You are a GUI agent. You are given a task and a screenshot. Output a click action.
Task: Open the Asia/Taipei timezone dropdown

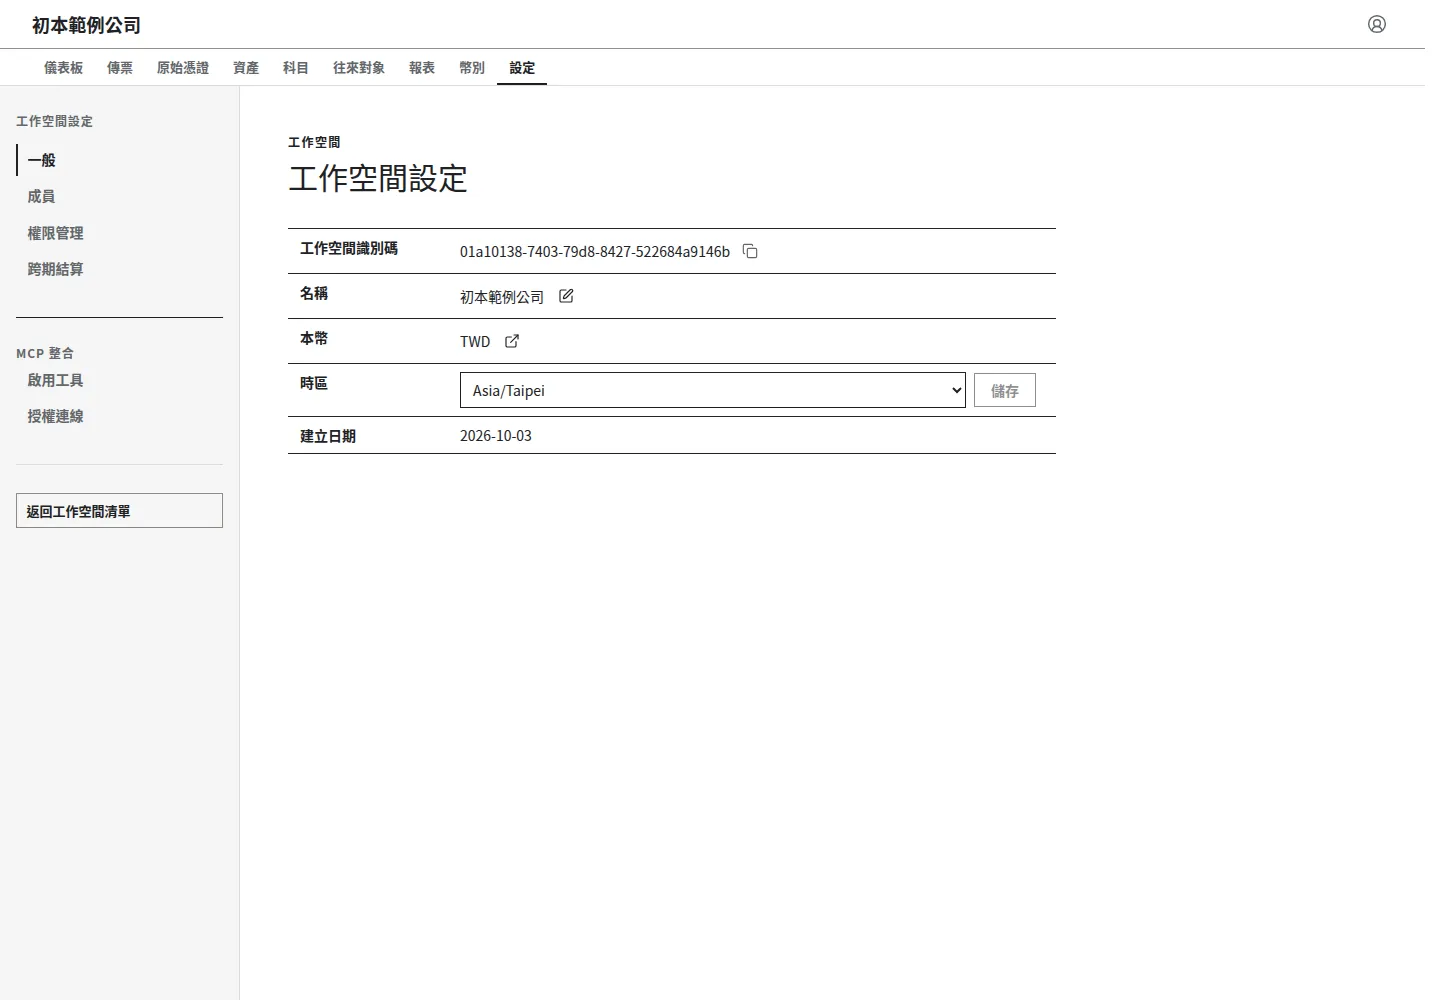(x=713, y=390)
